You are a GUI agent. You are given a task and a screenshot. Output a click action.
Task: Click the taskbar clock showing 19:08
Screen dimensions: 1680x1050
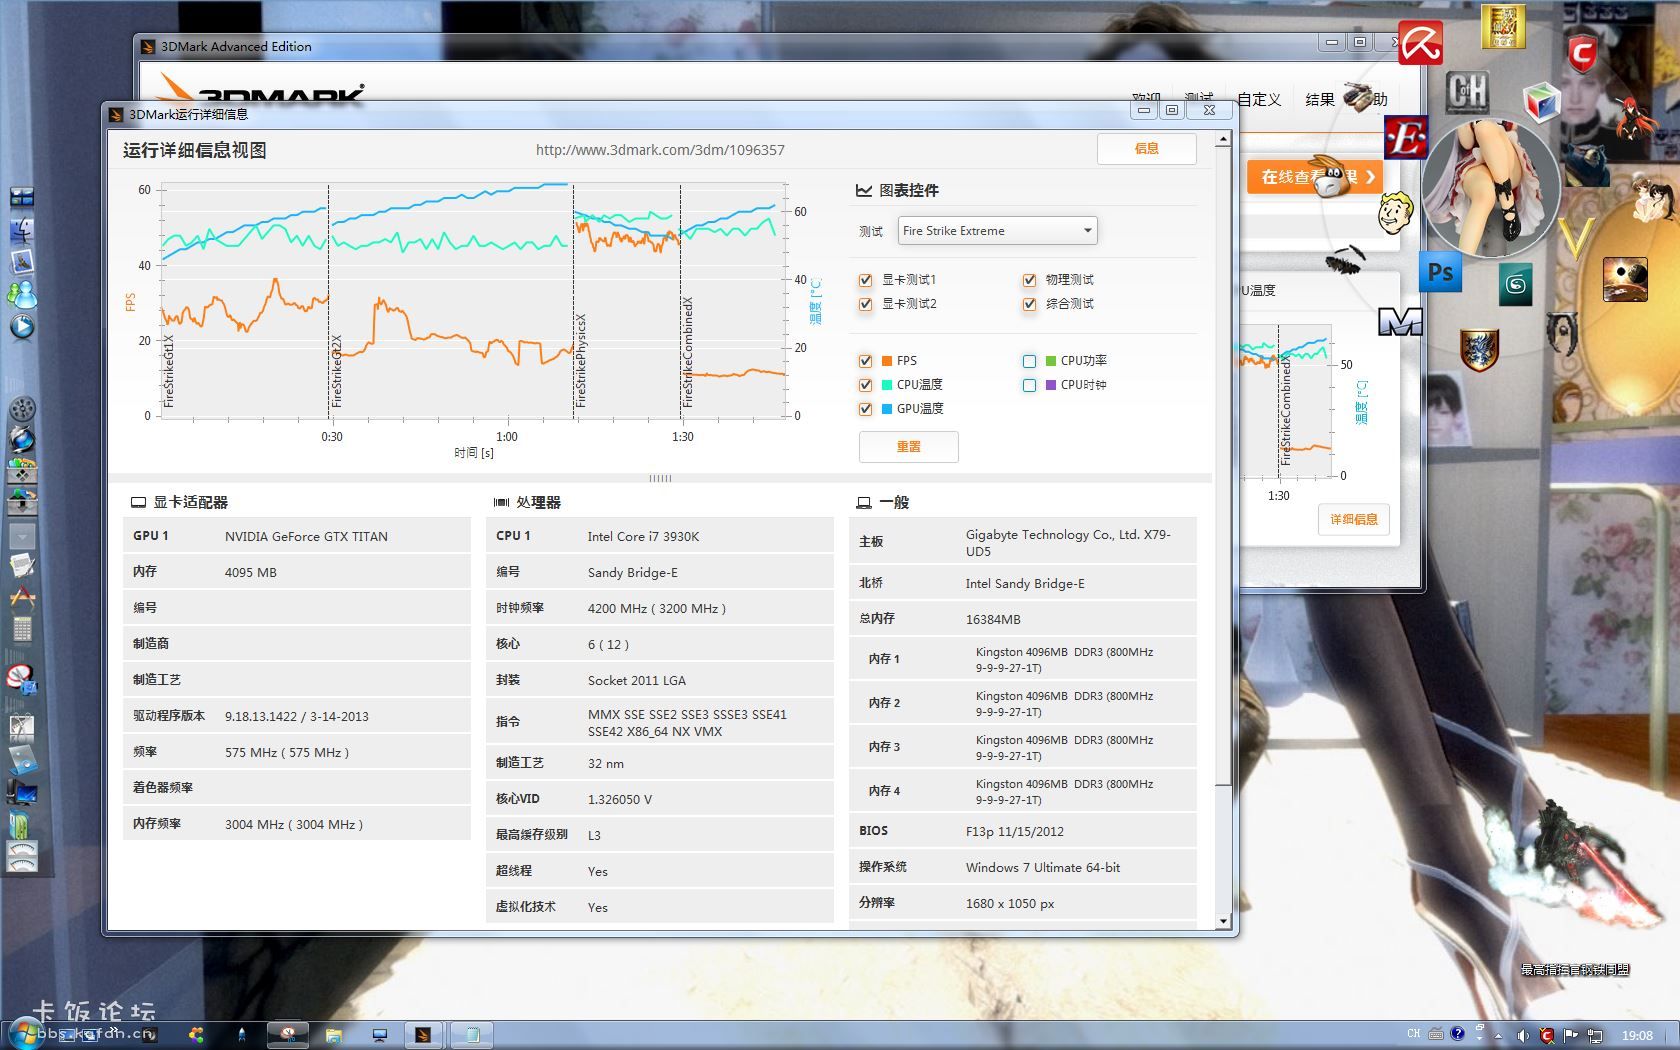(x=1637, y=1036)
